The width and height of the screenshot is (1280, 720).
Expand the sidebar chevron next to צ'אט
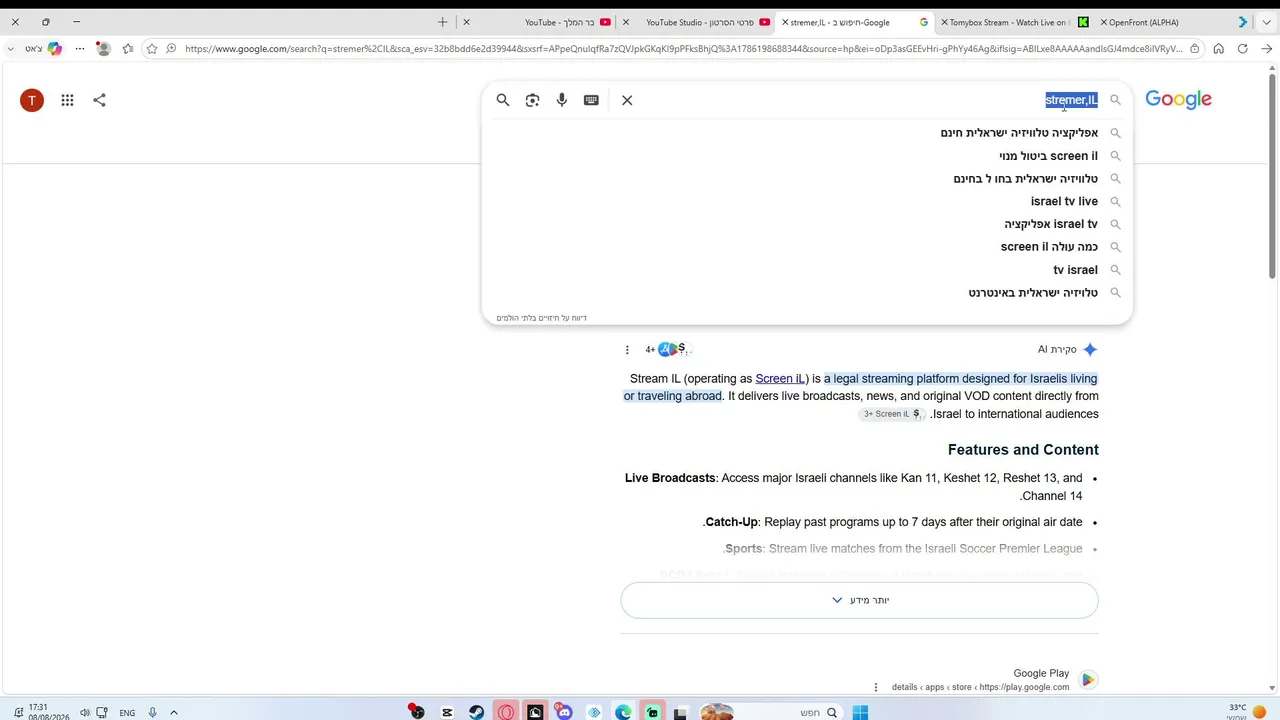[x=10, y=48]
